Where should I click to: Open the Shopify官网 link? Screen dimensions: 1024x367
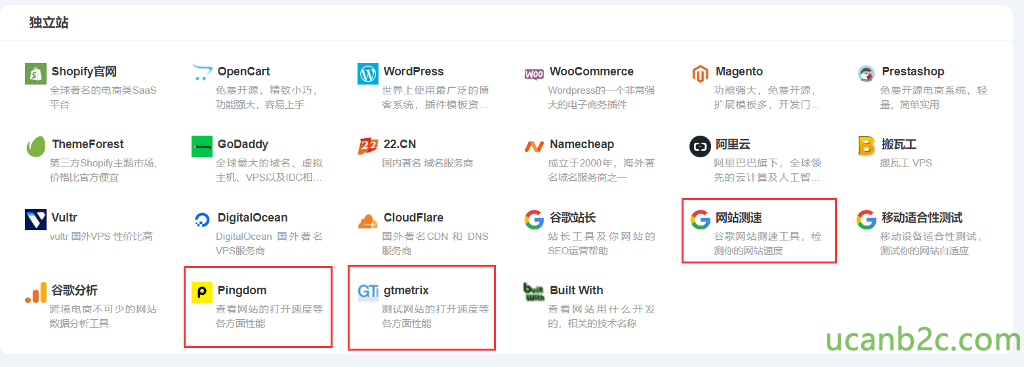84,72
